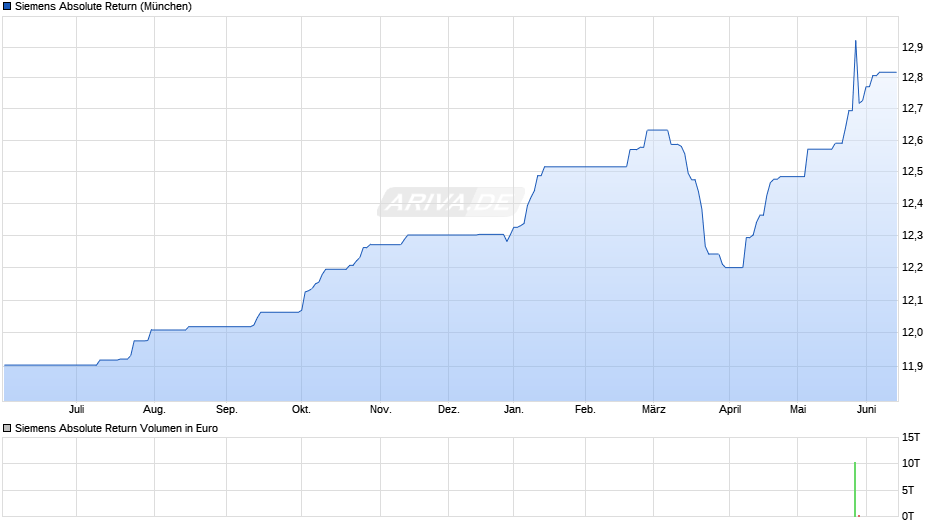The height and width of the screenshot is (526, 940).
Task: Click the price spike peak above 12,9
Action: click(x=855, y=41)
